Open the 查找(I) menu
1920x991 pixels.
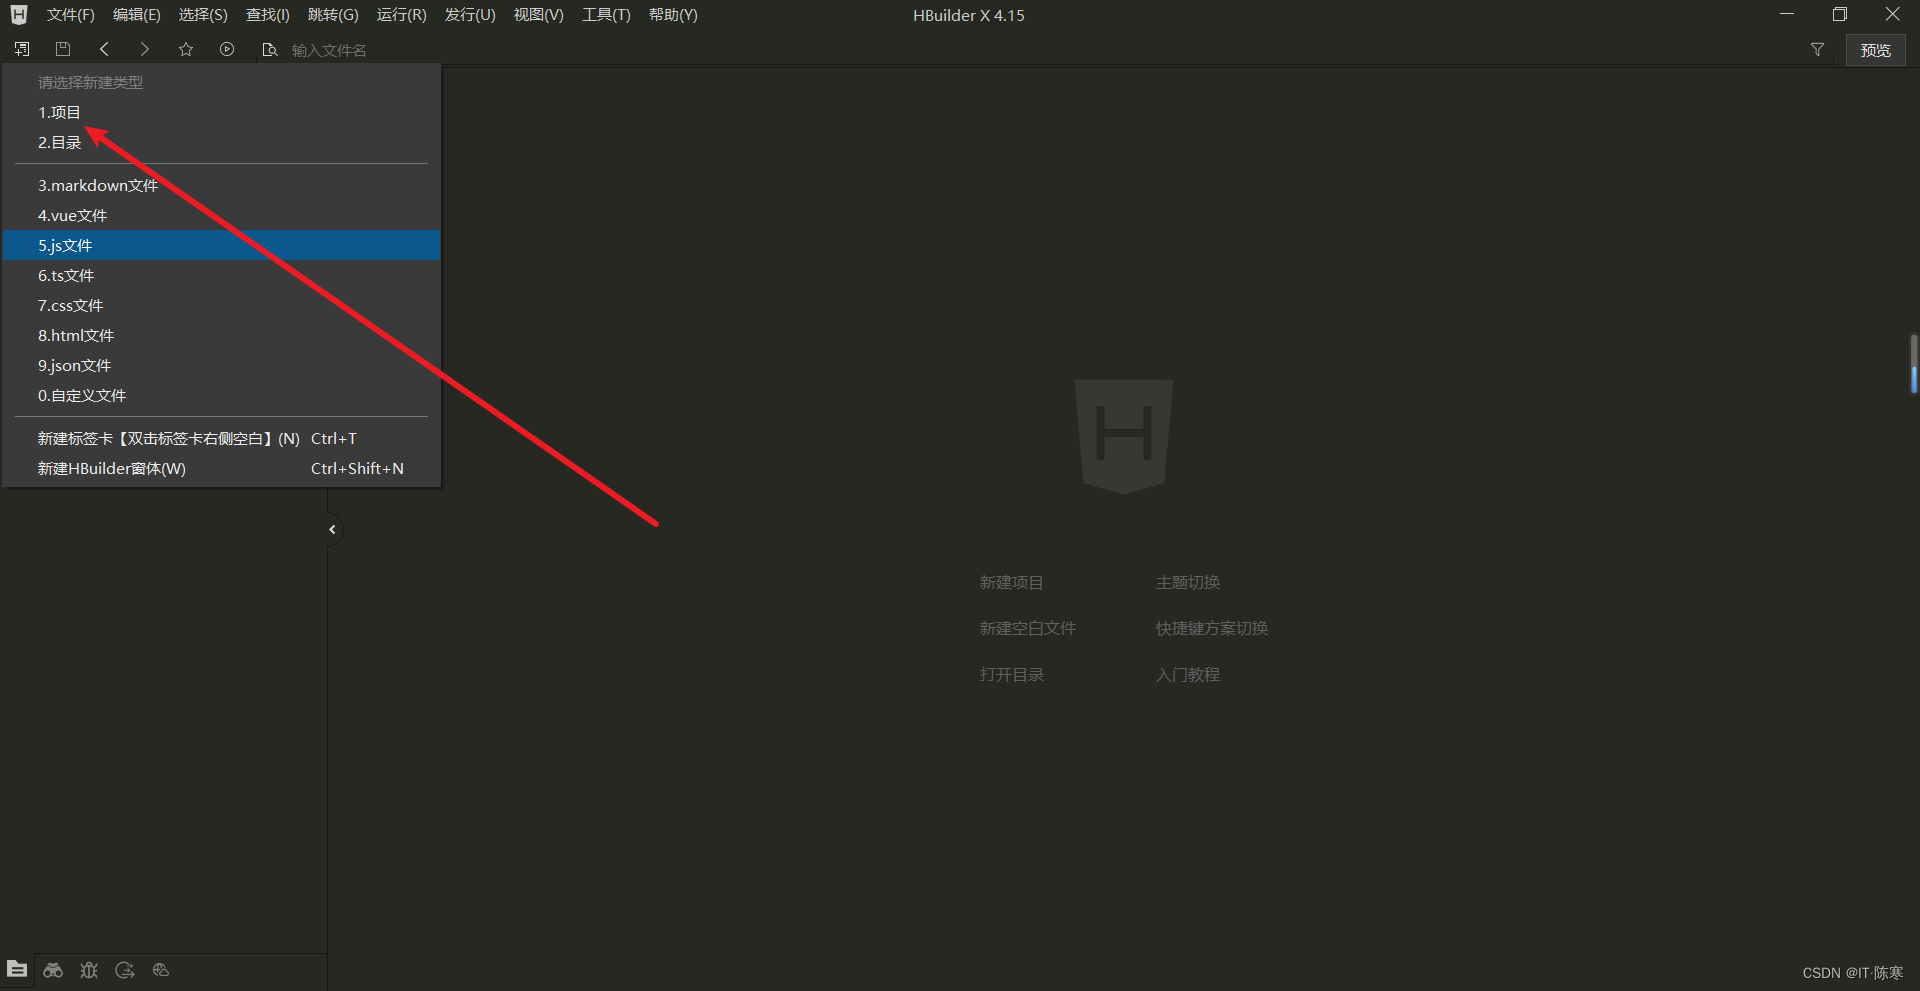268,15
